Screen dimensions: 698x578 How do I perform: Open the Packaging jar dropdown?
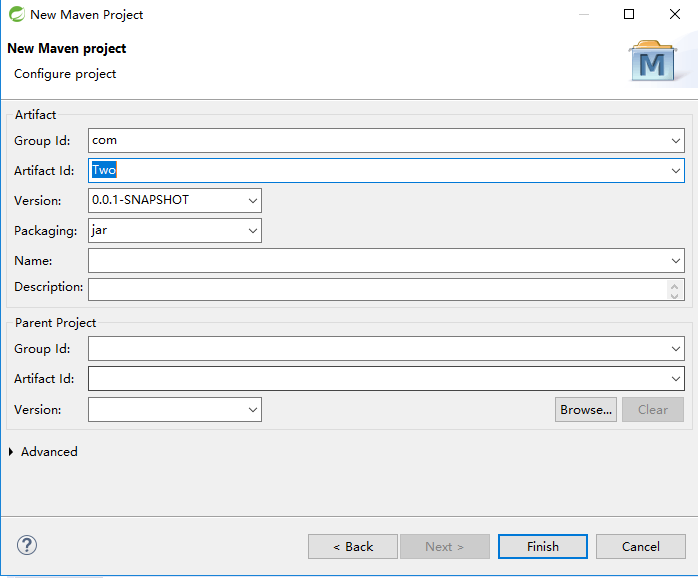252,231
